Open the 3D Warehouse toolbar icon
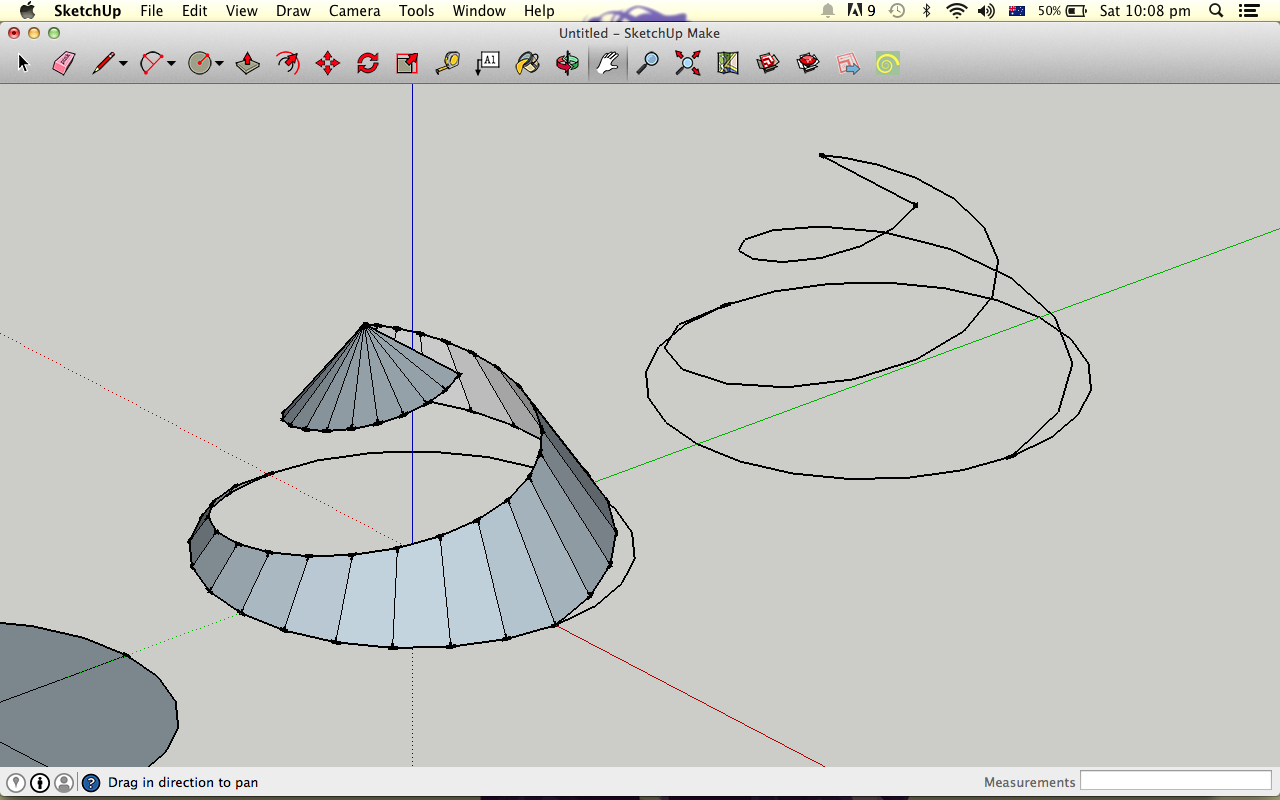Screen dimensions: 1280x800 (768, 64)
